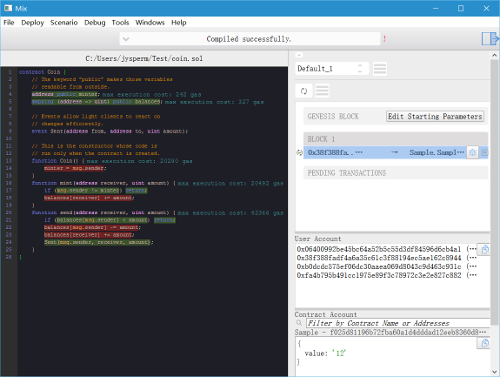Select account starting with 0xfa4b795b491cc1975
Viewport: 500px width, 377px height.
(387, 275)
